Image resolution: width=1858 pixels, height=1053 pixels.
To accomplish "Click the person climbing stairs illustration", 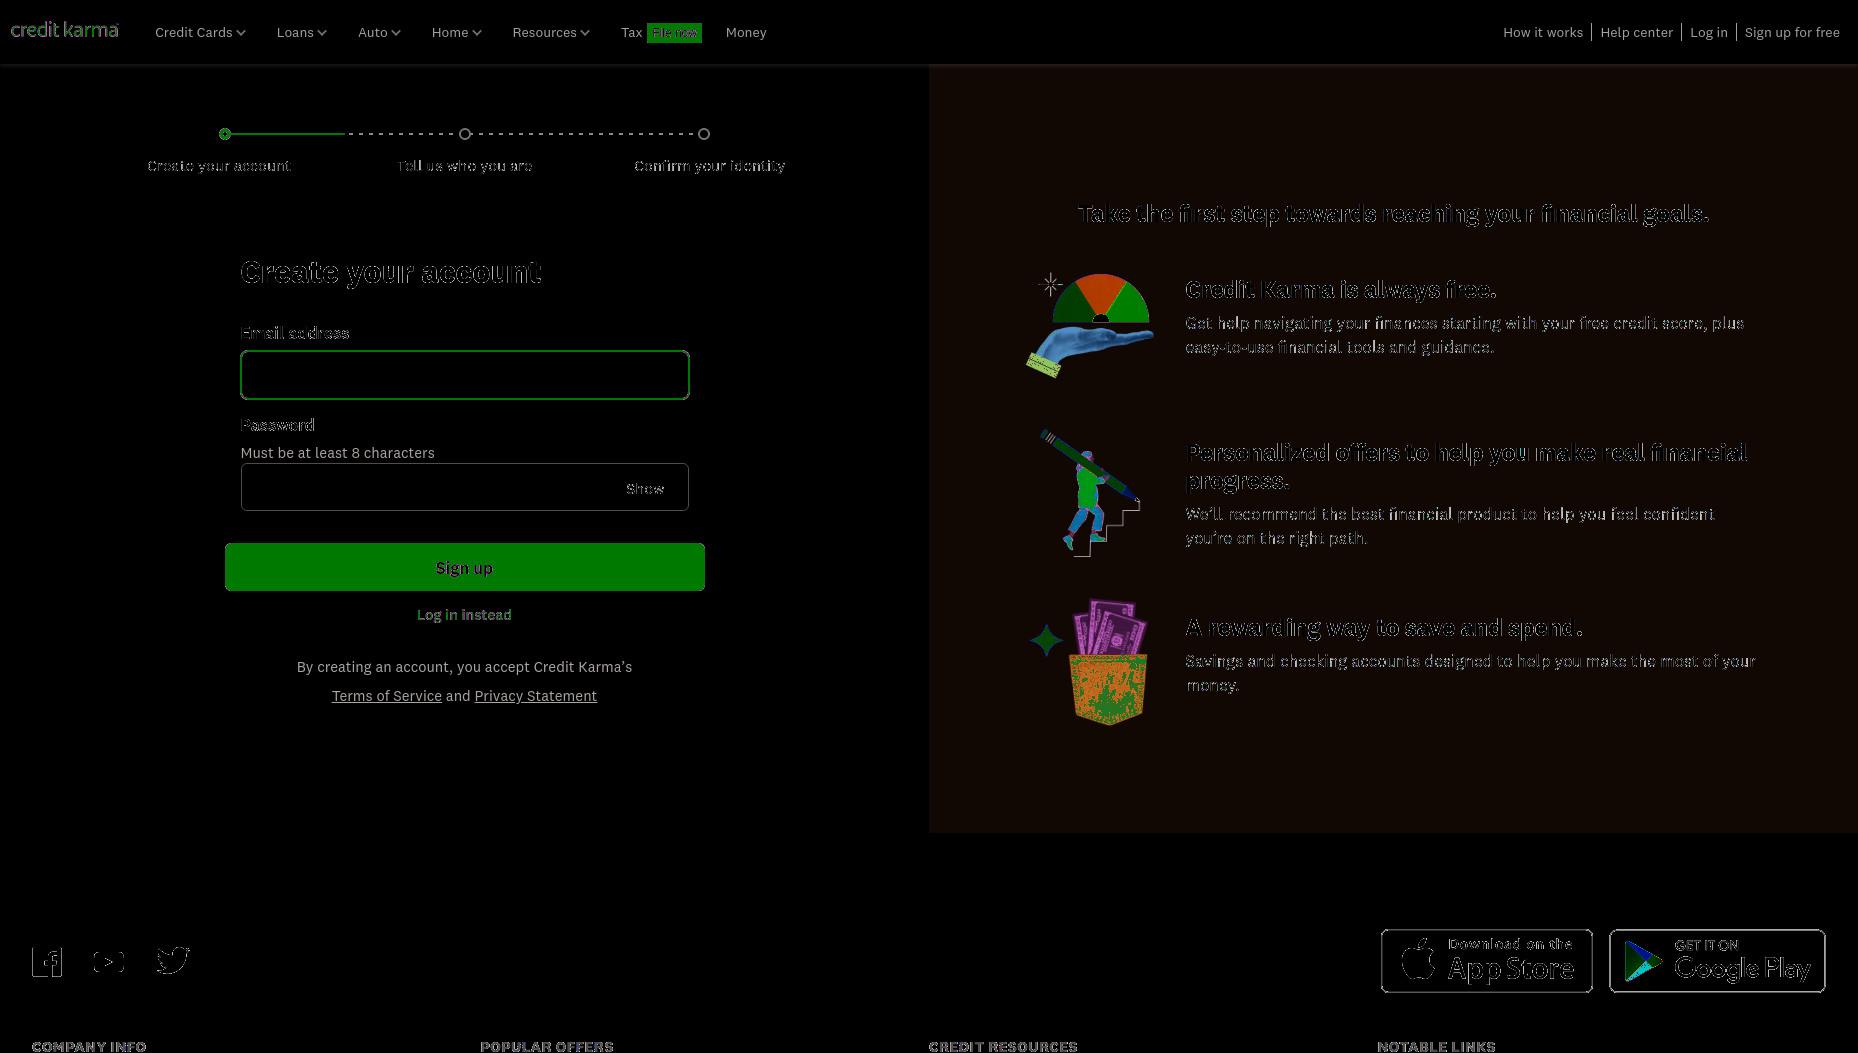I will pos(1090,493).
